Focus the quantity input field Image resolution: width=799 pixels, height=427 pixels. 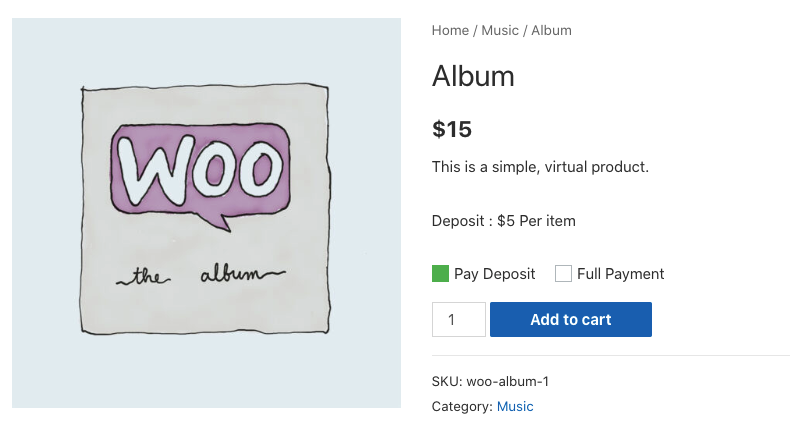pos(458,320)
